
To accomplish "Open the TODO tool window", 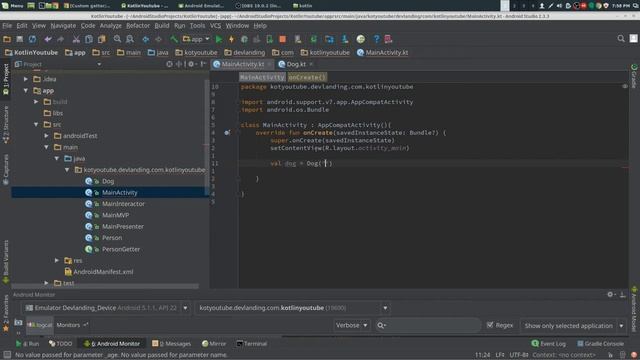I will click(x=60, y=344).
